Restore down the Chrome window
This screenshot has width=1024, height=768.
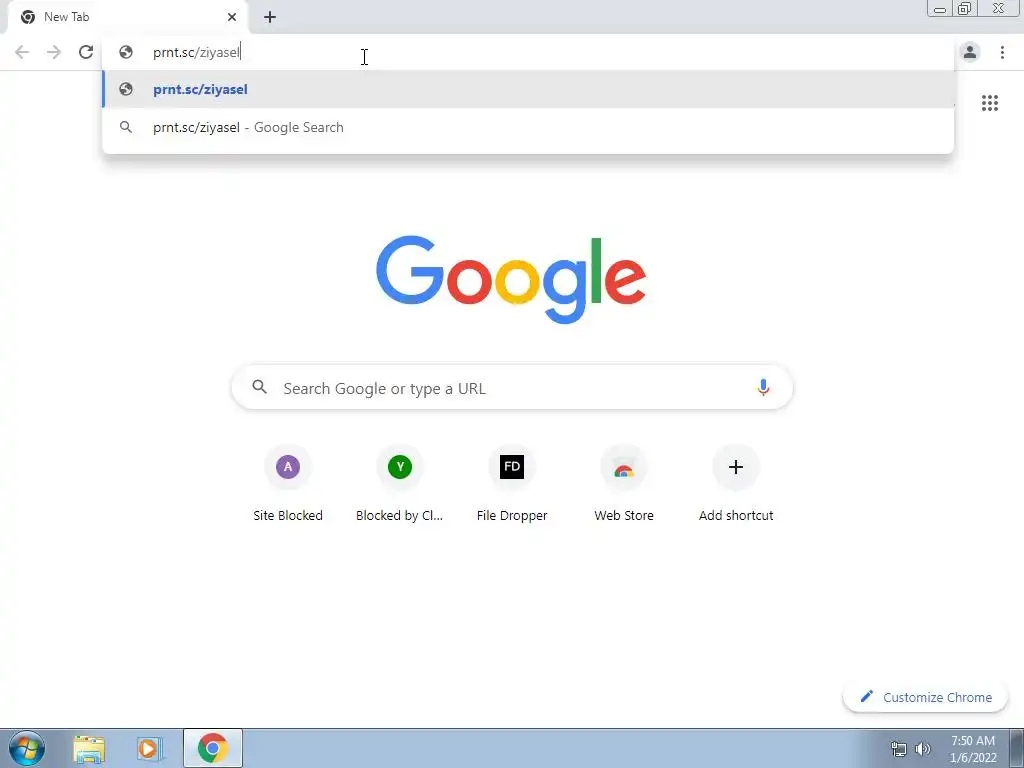[965, 9]
